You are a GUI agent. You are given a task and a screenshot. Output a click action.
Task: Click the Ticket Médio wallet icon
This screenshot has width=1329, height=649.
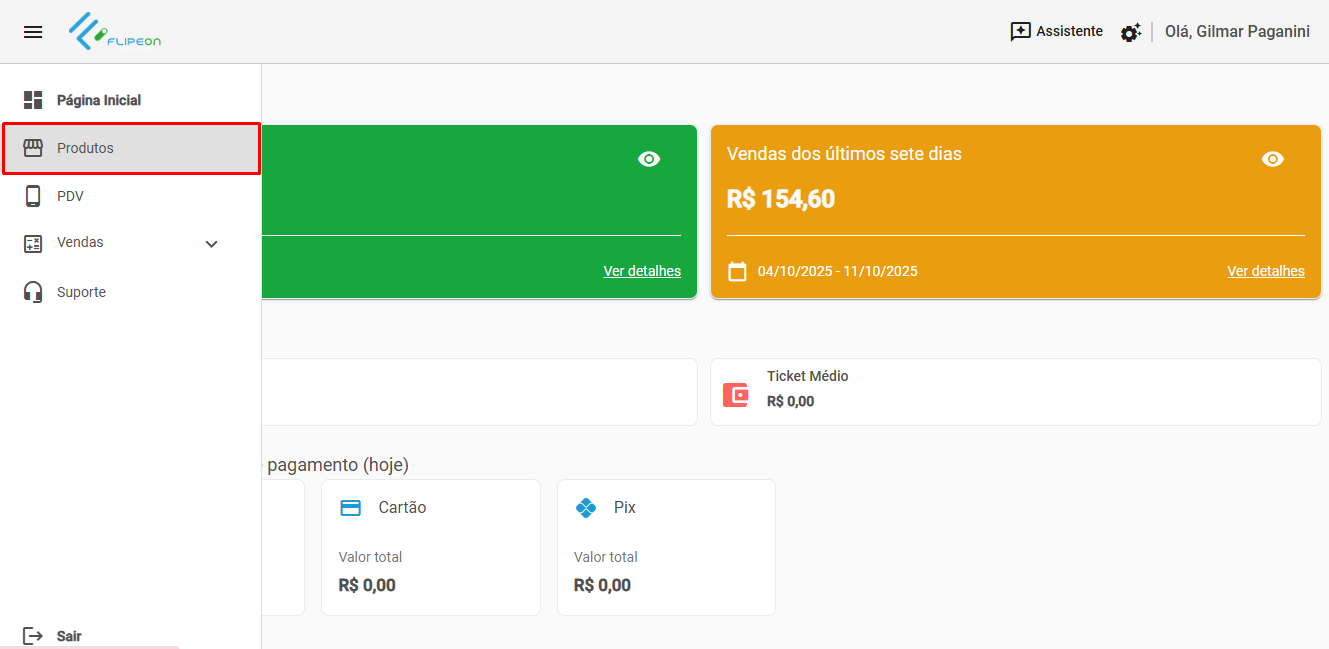coord(736,395)
